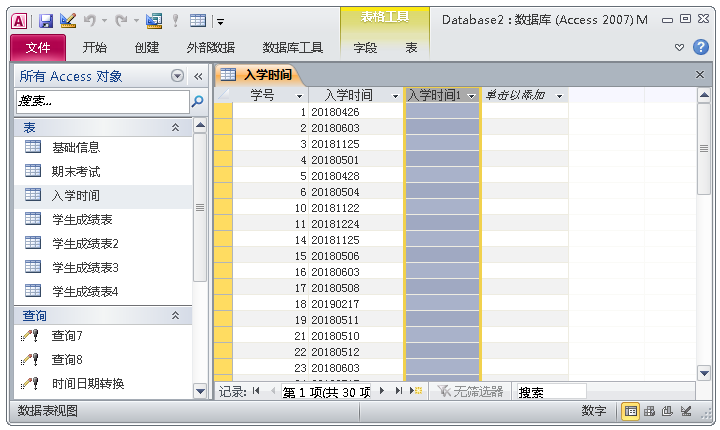Click the datasheet scroll down arrow
This screenshot has width=720, height=430.
pyautogui.click(x=704, y=373)
